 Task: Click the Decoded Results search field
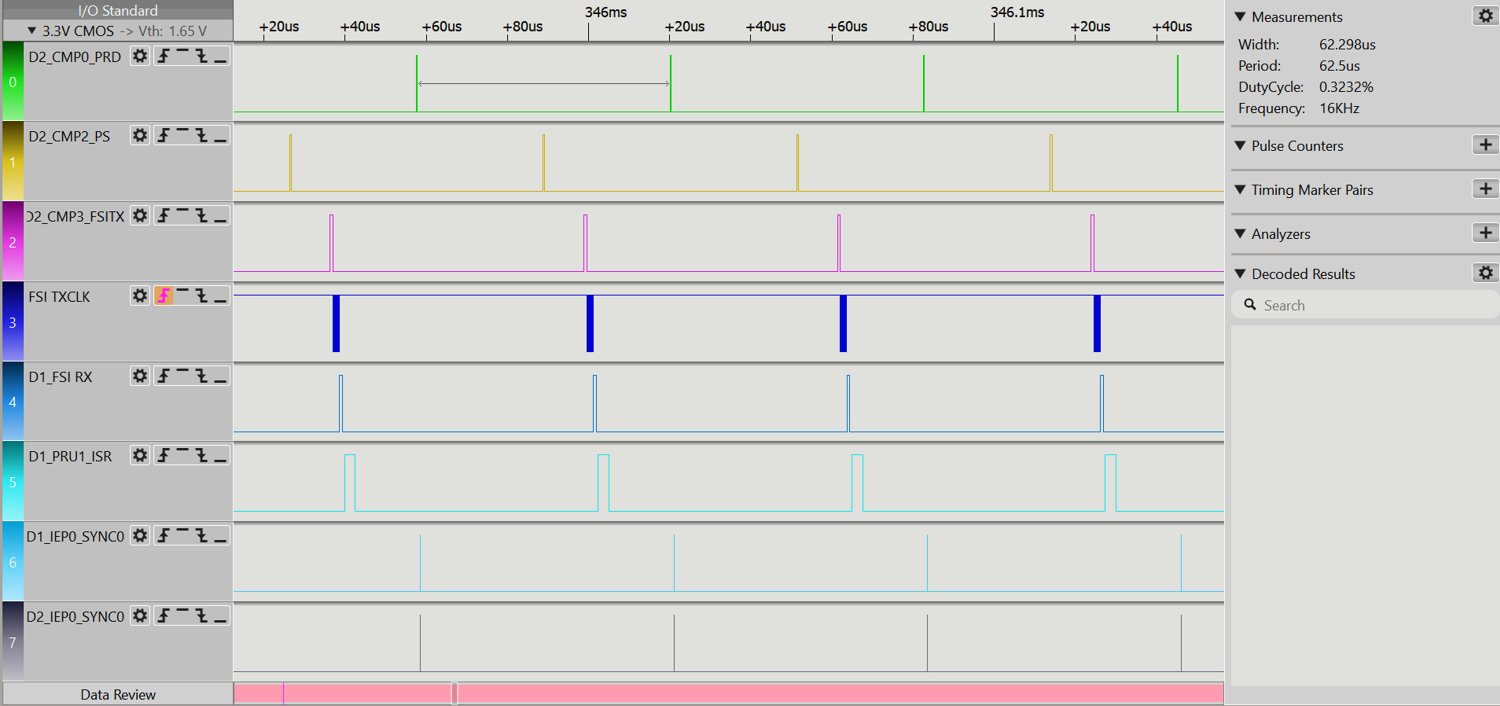point(1370,305)
